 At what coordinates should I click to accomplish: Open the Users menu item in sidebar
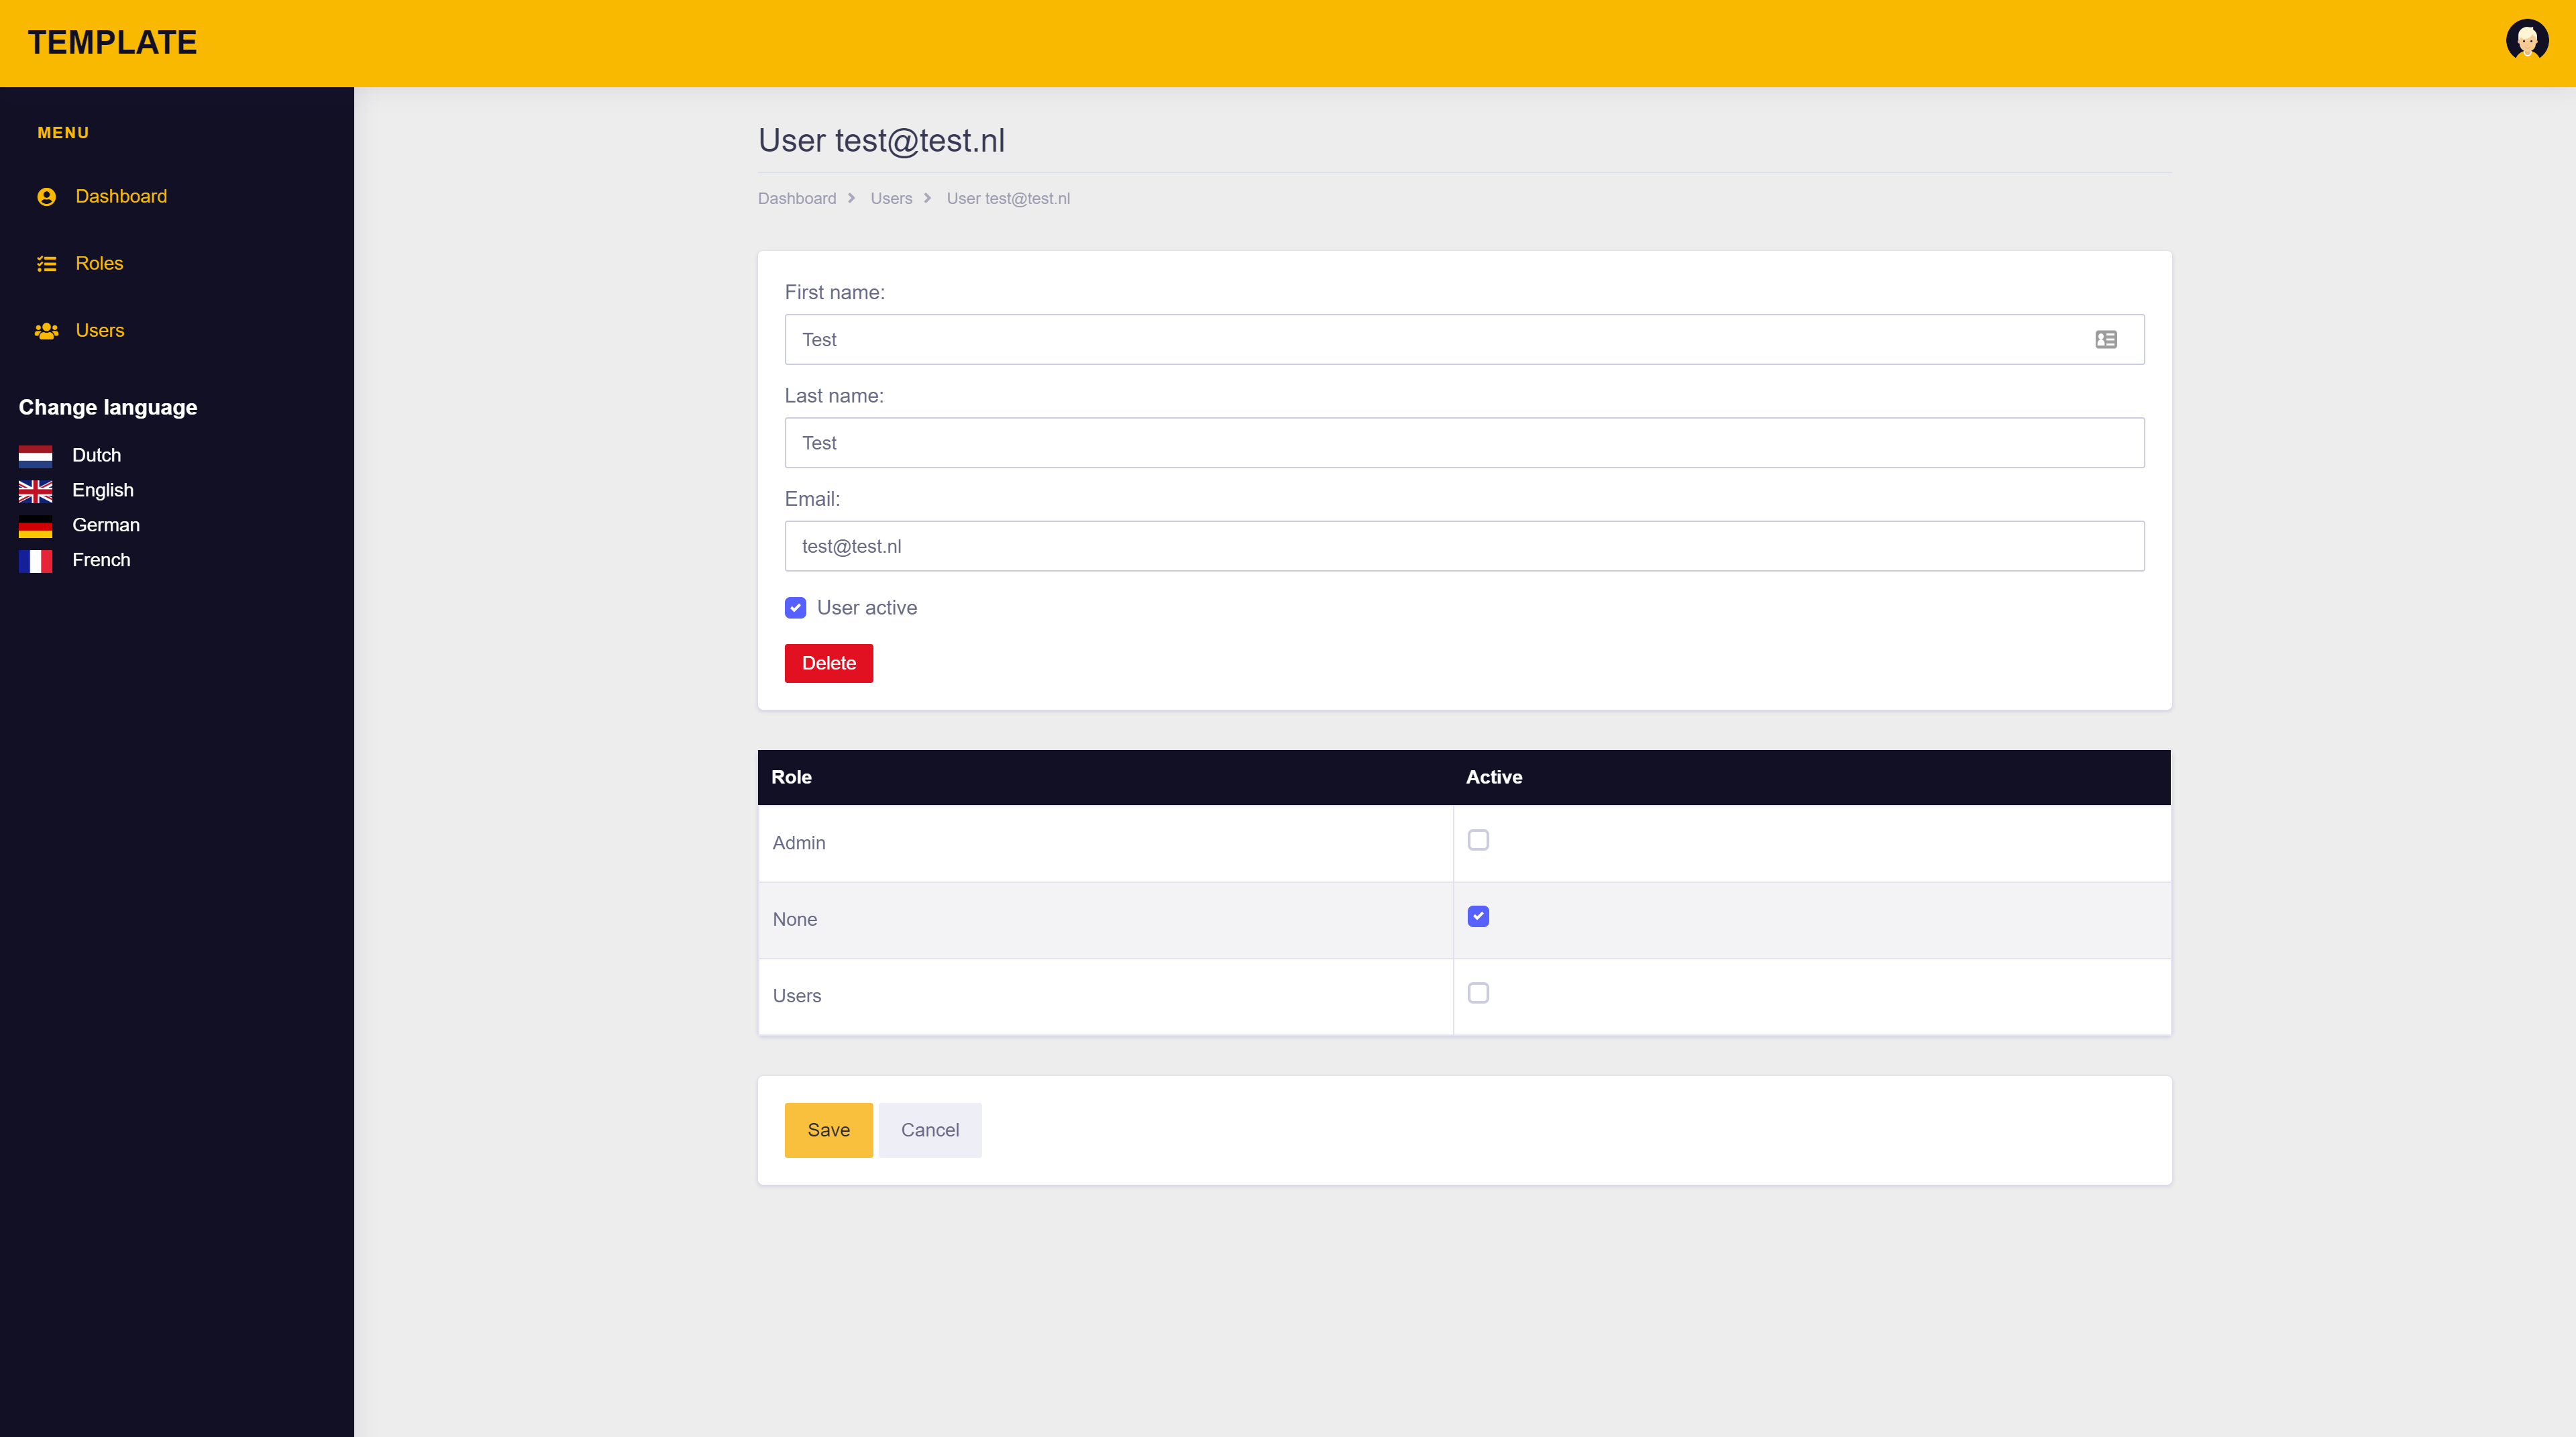(x=100, y=331)
